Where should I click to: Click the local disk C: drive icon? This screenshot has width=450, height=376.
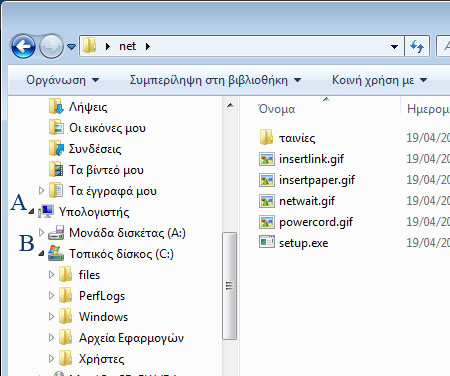pyautogui.click(x=56, y=254)
